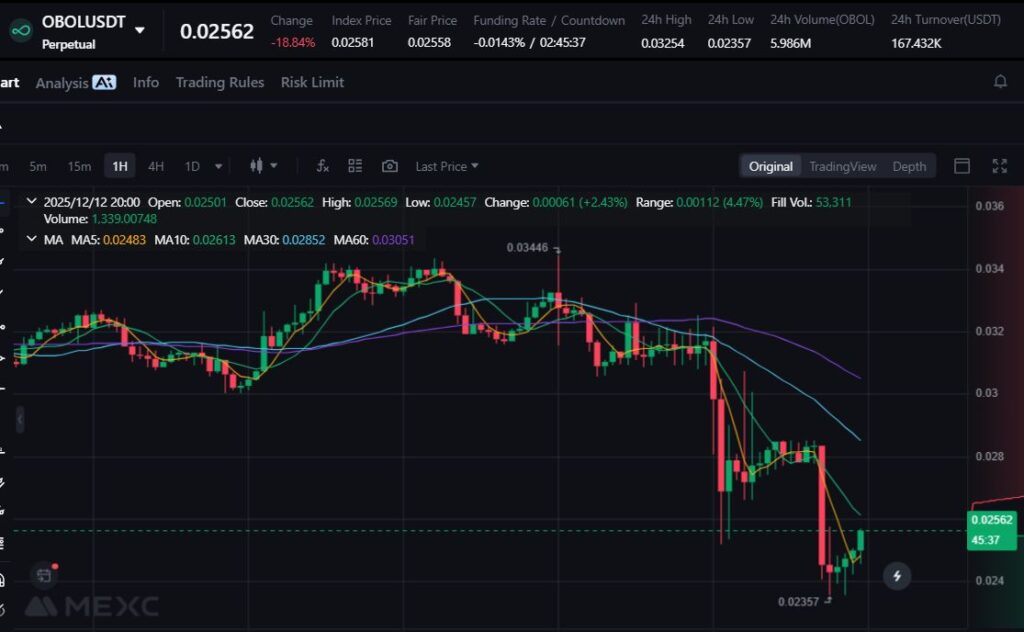This screenshot has width=1024, height=632.
Task: Click the floating calendar icon with red dot
Action: pos(43,575)
